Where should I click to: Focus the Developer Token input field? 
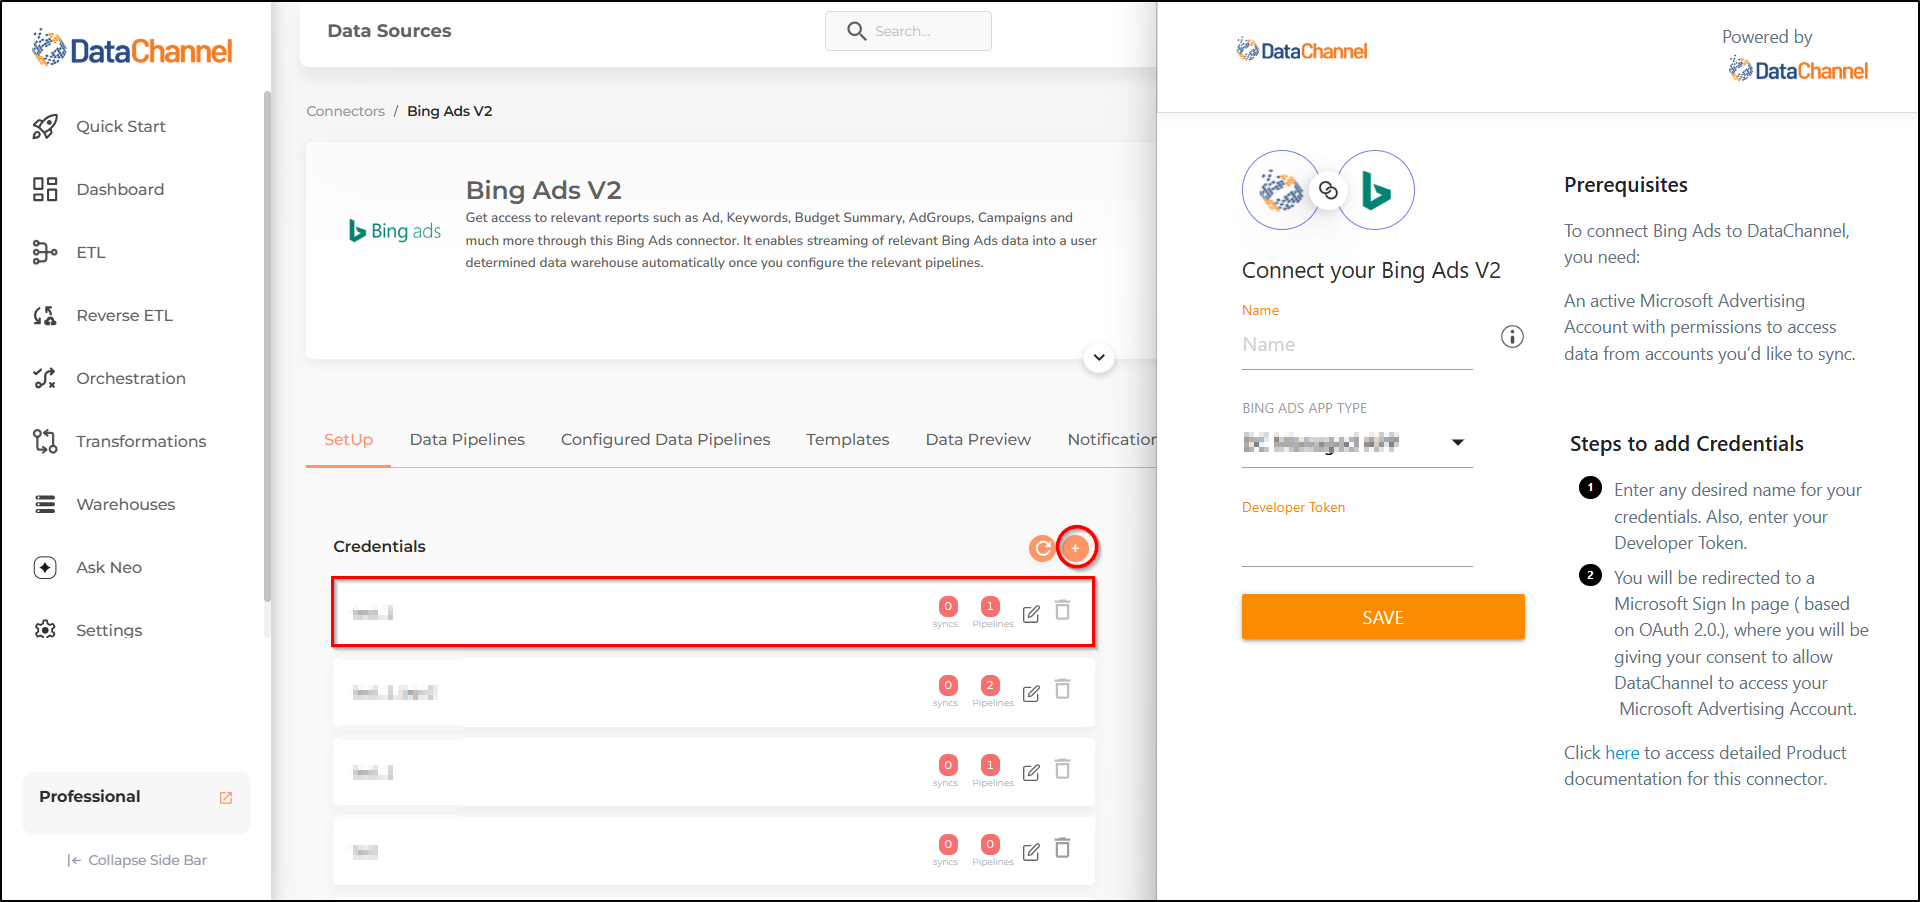point(1357,545)
